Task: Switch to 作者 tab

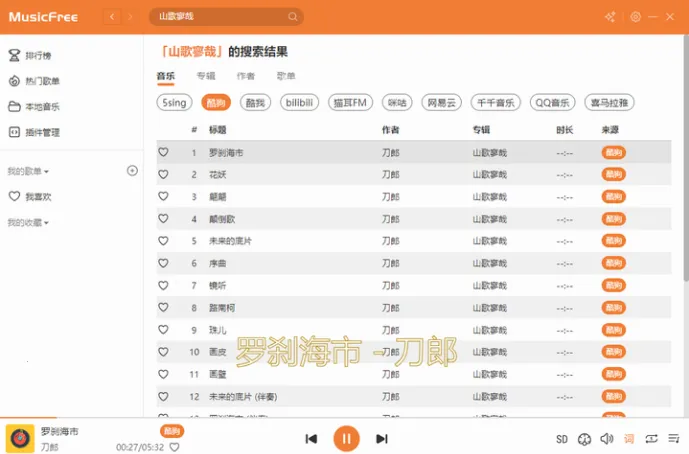Action: tap(246, 76)
